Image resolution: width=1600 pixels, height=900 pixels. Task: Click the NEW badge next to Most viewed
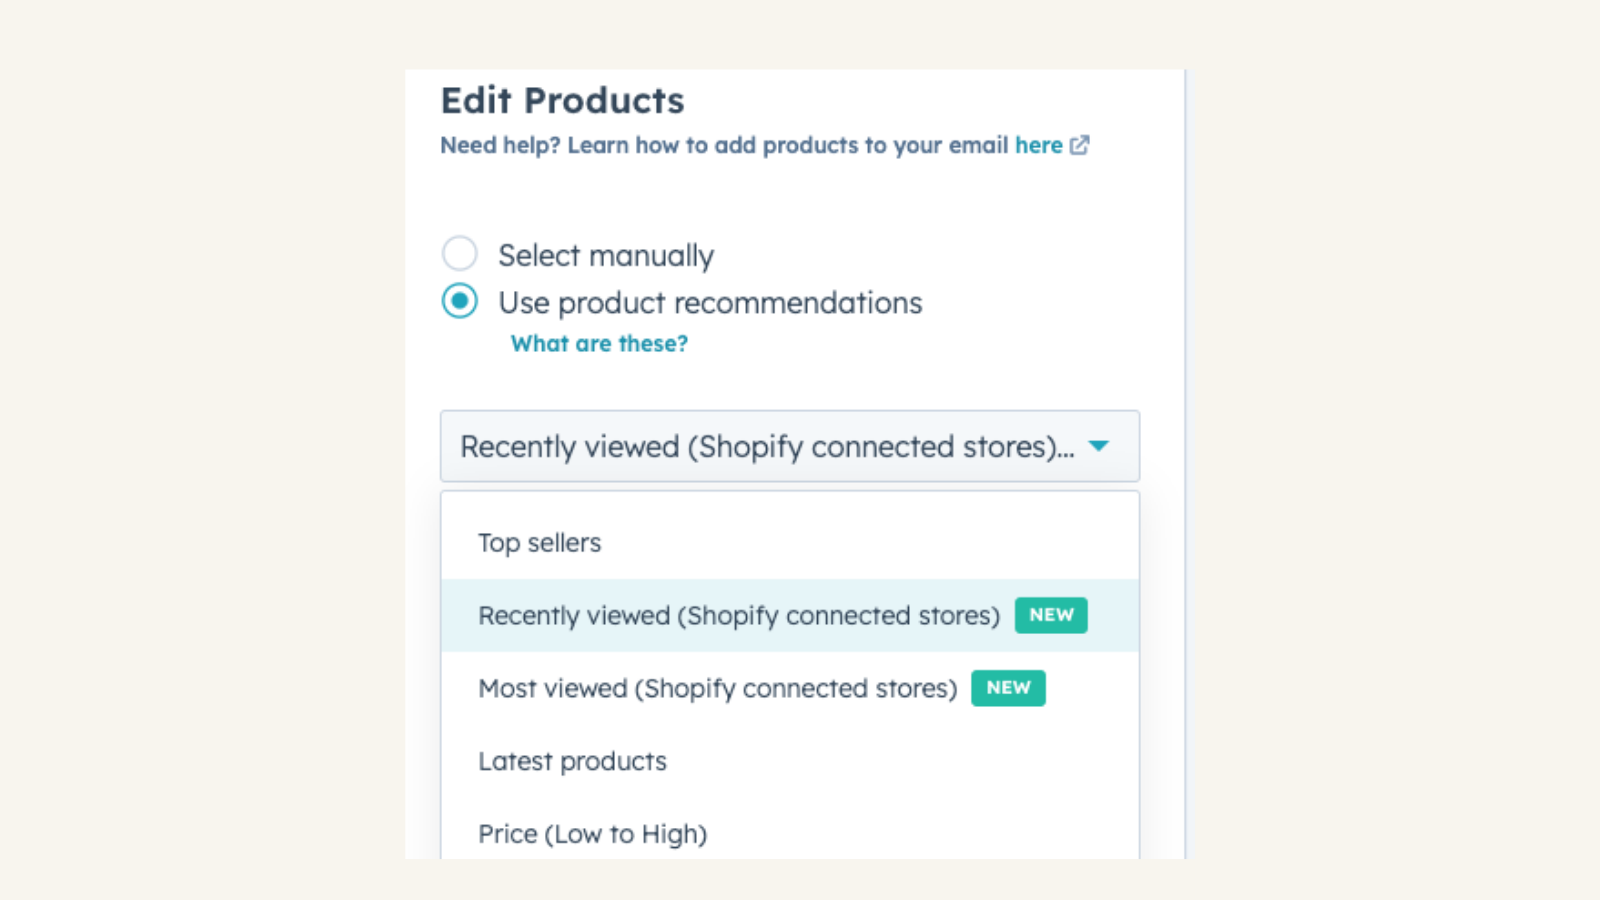click(1008, 688)
